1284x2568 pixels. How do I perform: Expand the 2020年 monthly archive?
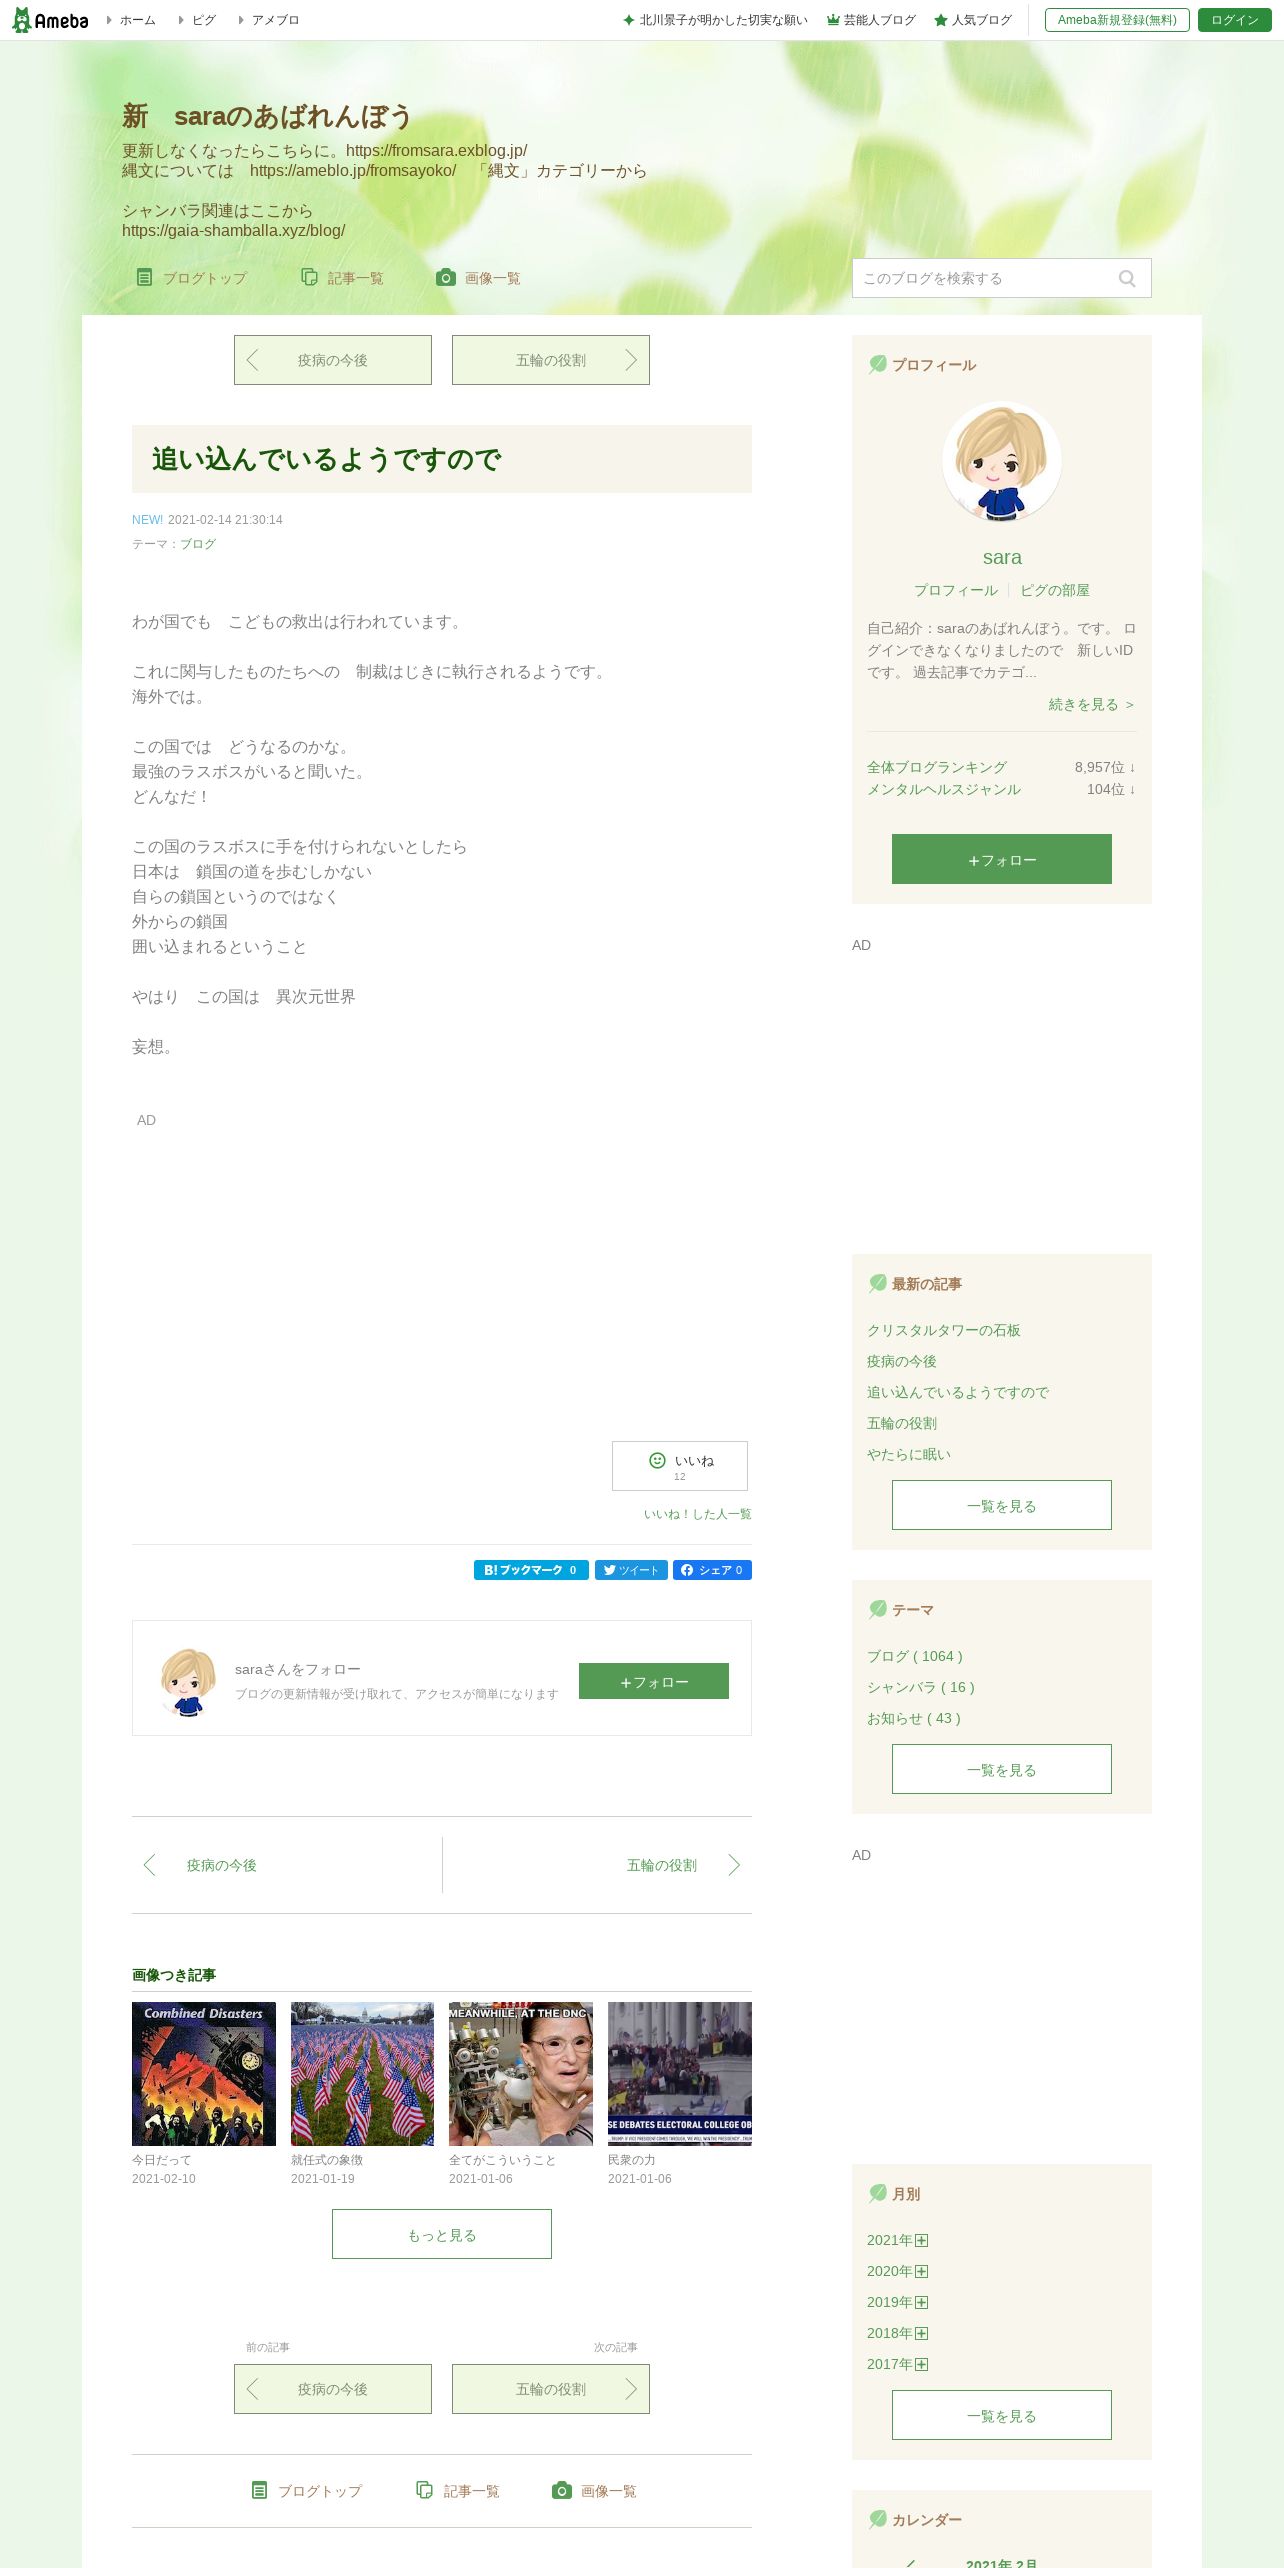(921, 2271)
